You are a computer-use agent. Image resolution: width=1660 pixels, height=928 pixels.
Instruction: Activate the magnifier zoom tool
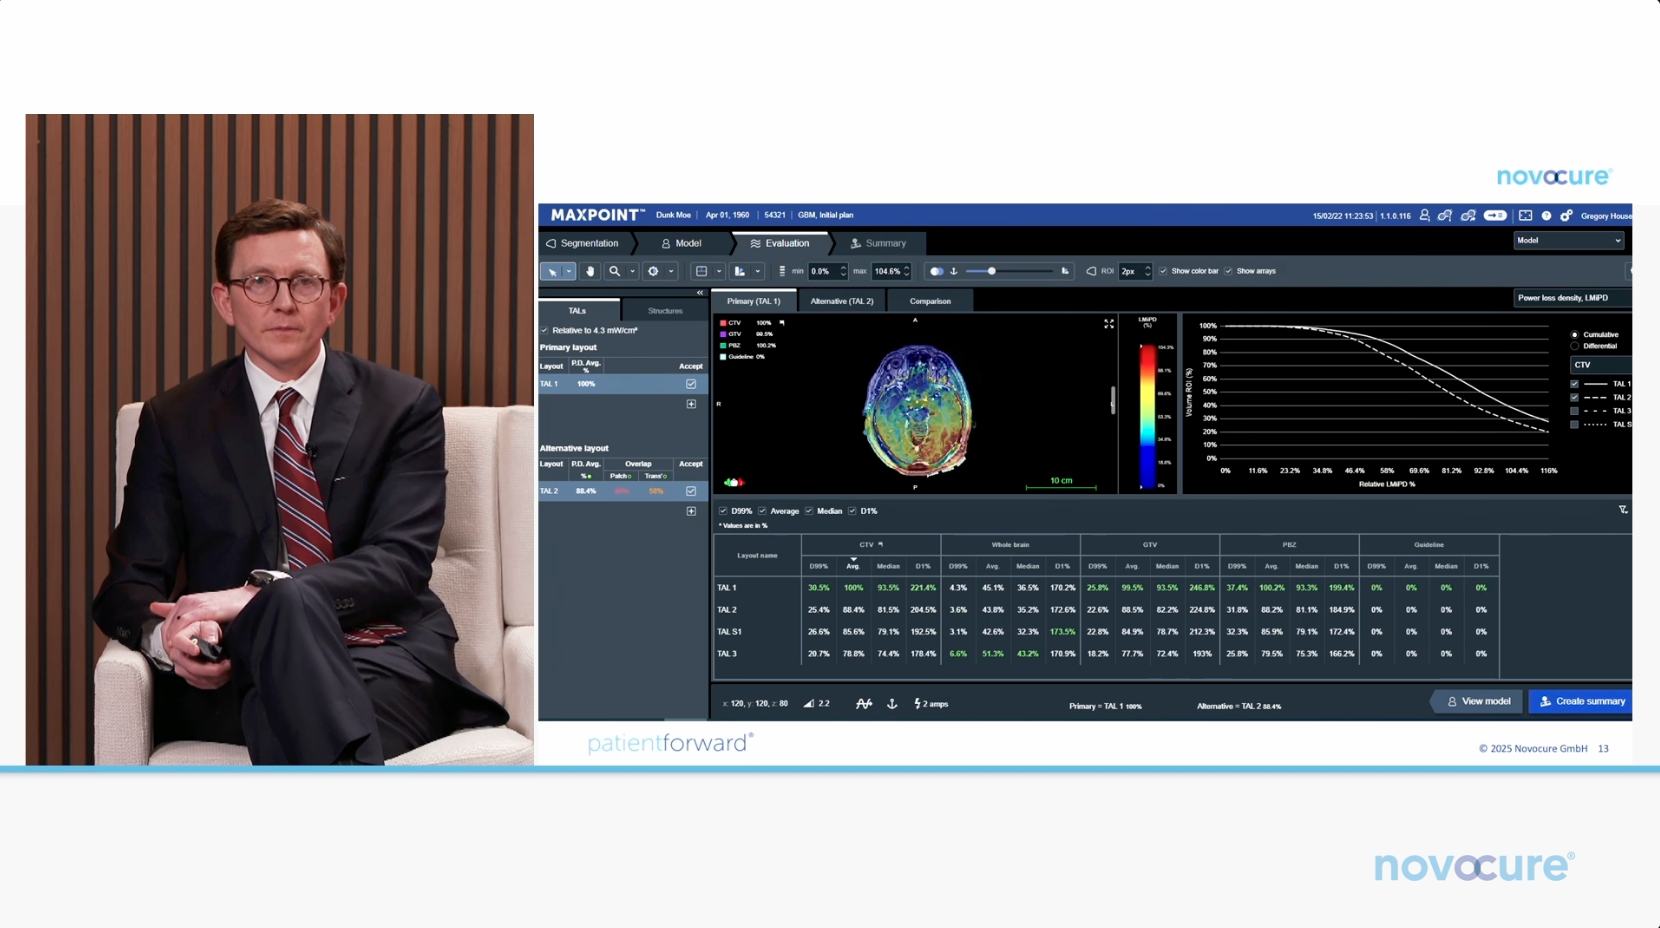[x=615, y=271]
